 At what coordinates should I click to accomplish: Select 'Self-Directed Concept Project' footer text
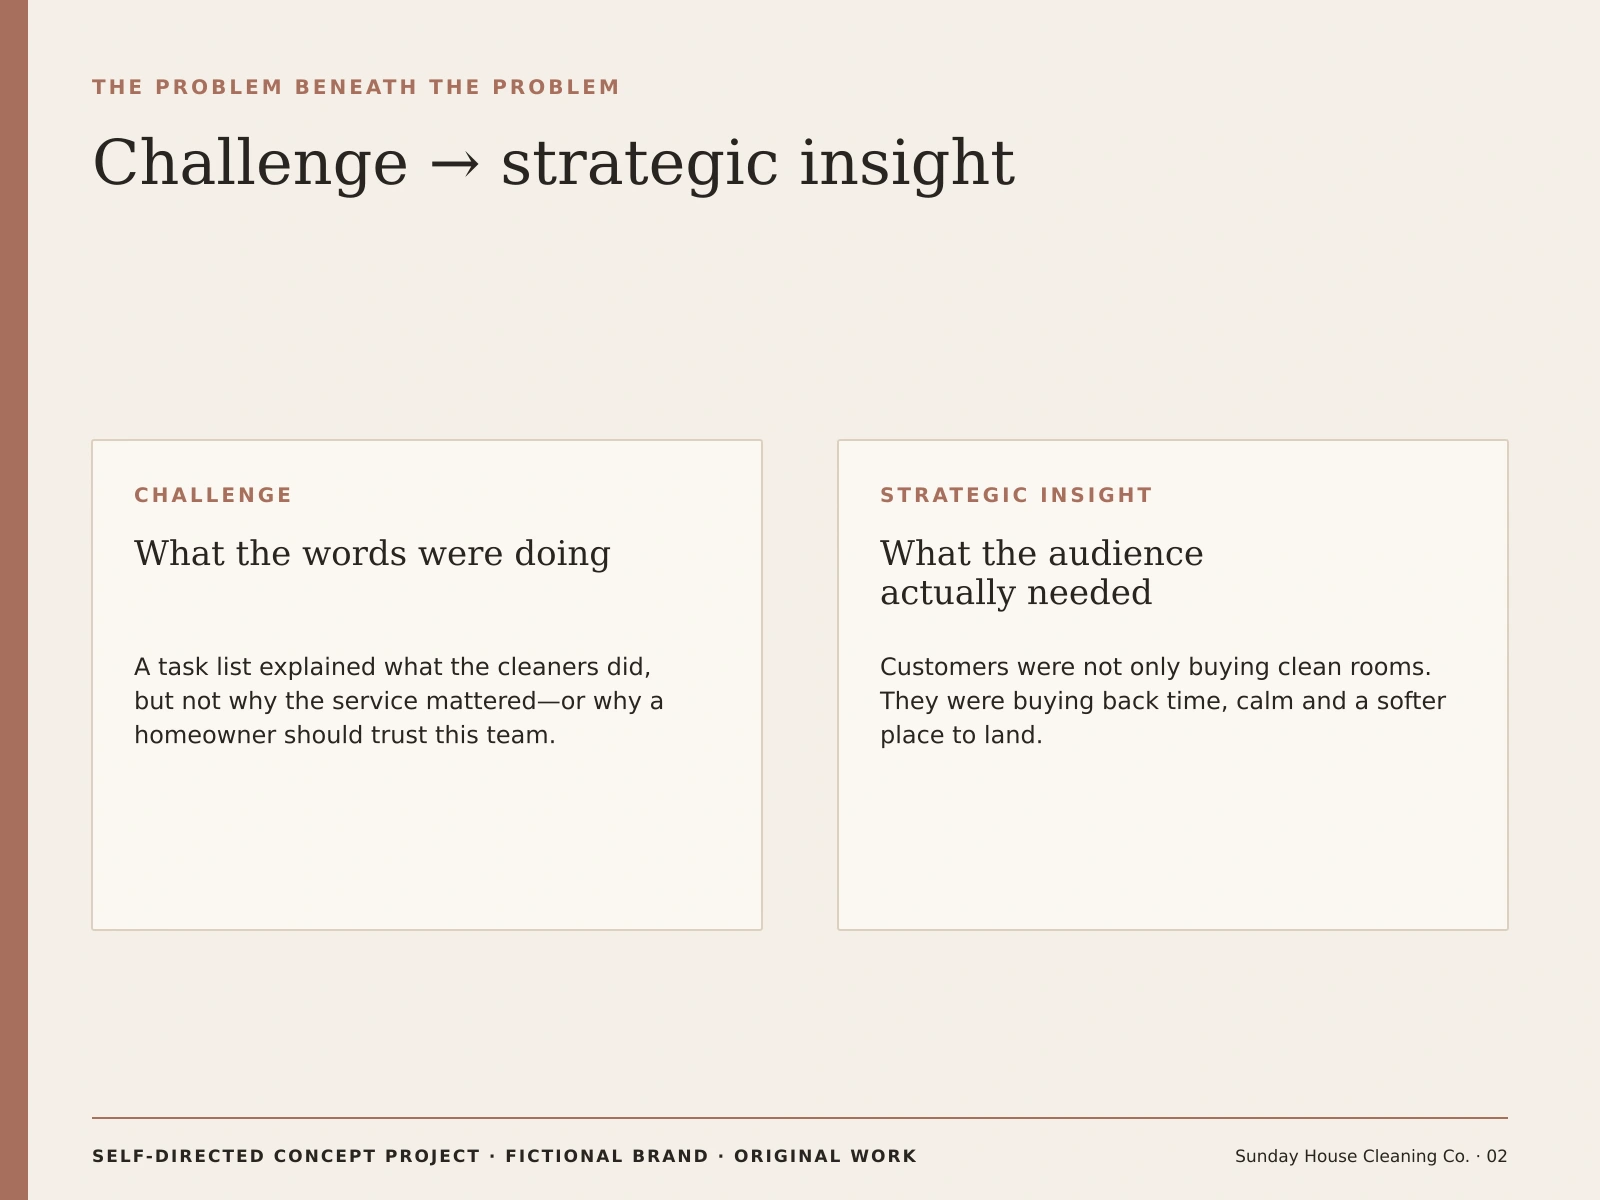pyautogui.click(x=286, y=1156)
